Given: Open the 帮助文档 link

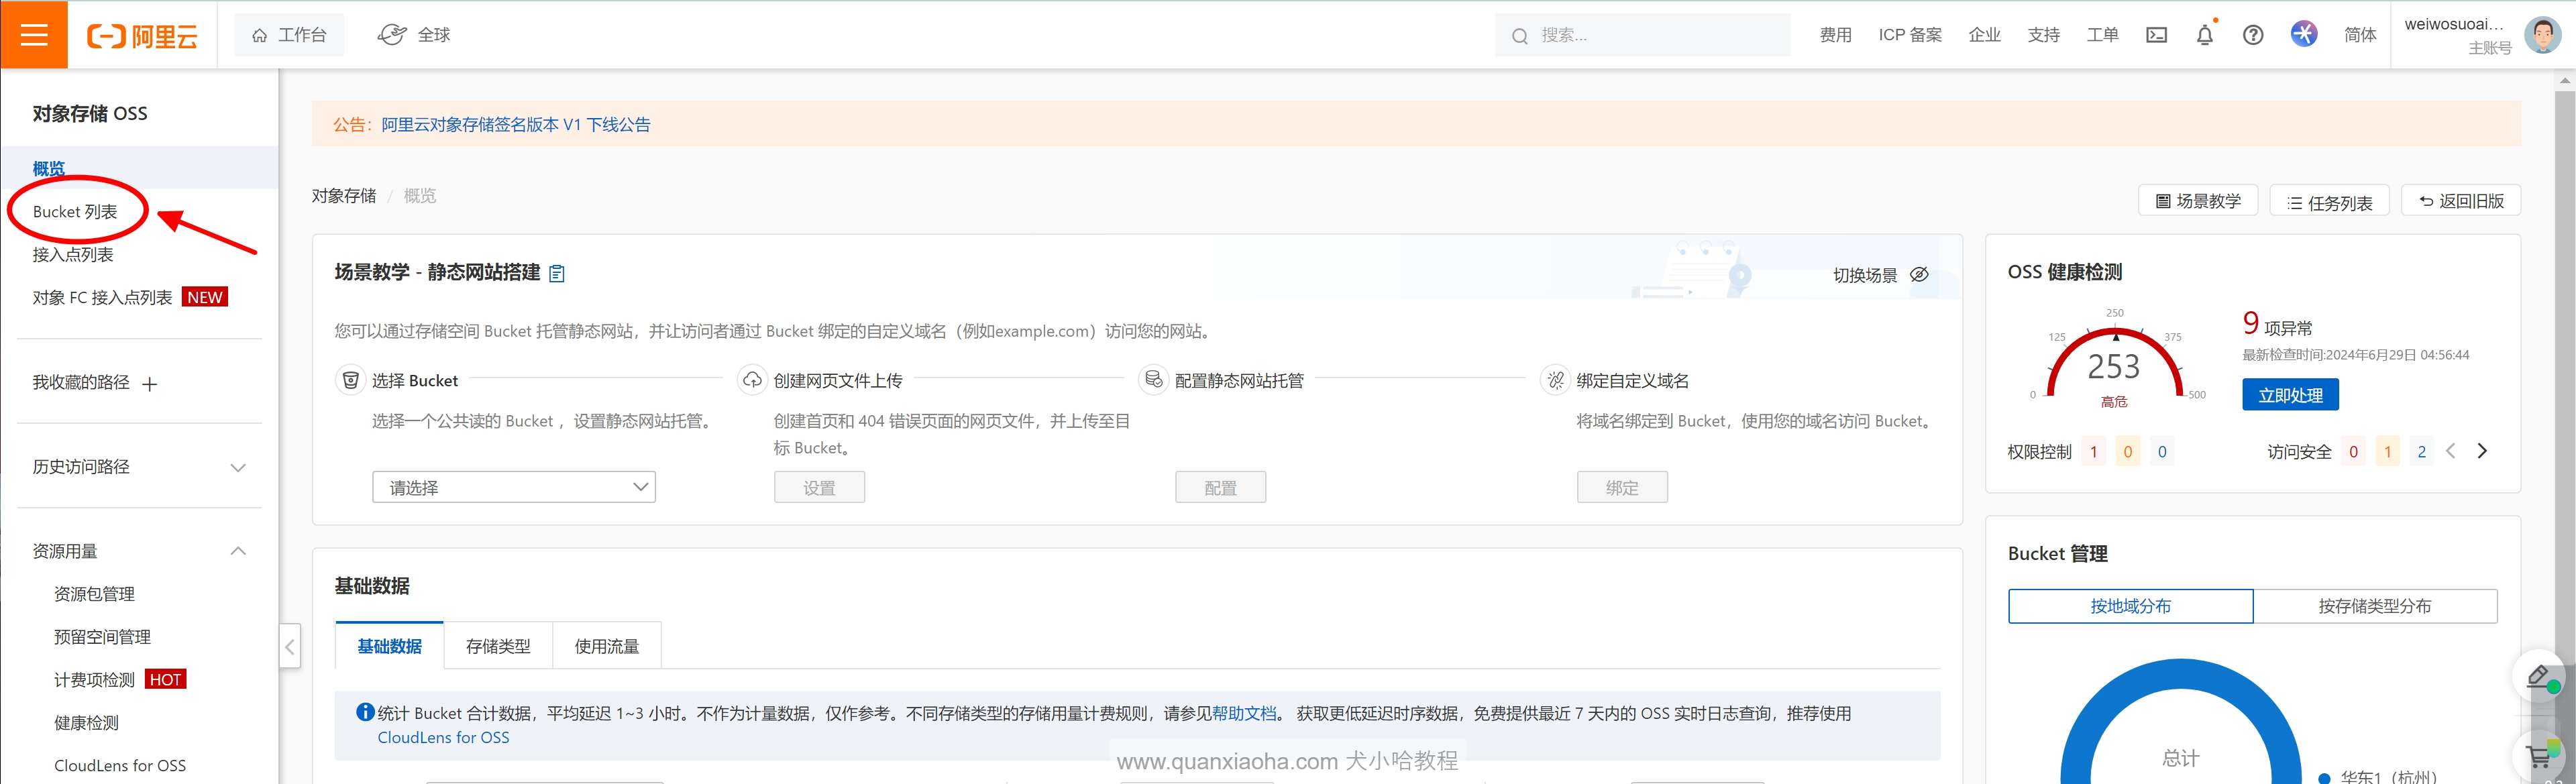Looking at the screenshot, I should pyautogui.click(x=1244, y=713).
